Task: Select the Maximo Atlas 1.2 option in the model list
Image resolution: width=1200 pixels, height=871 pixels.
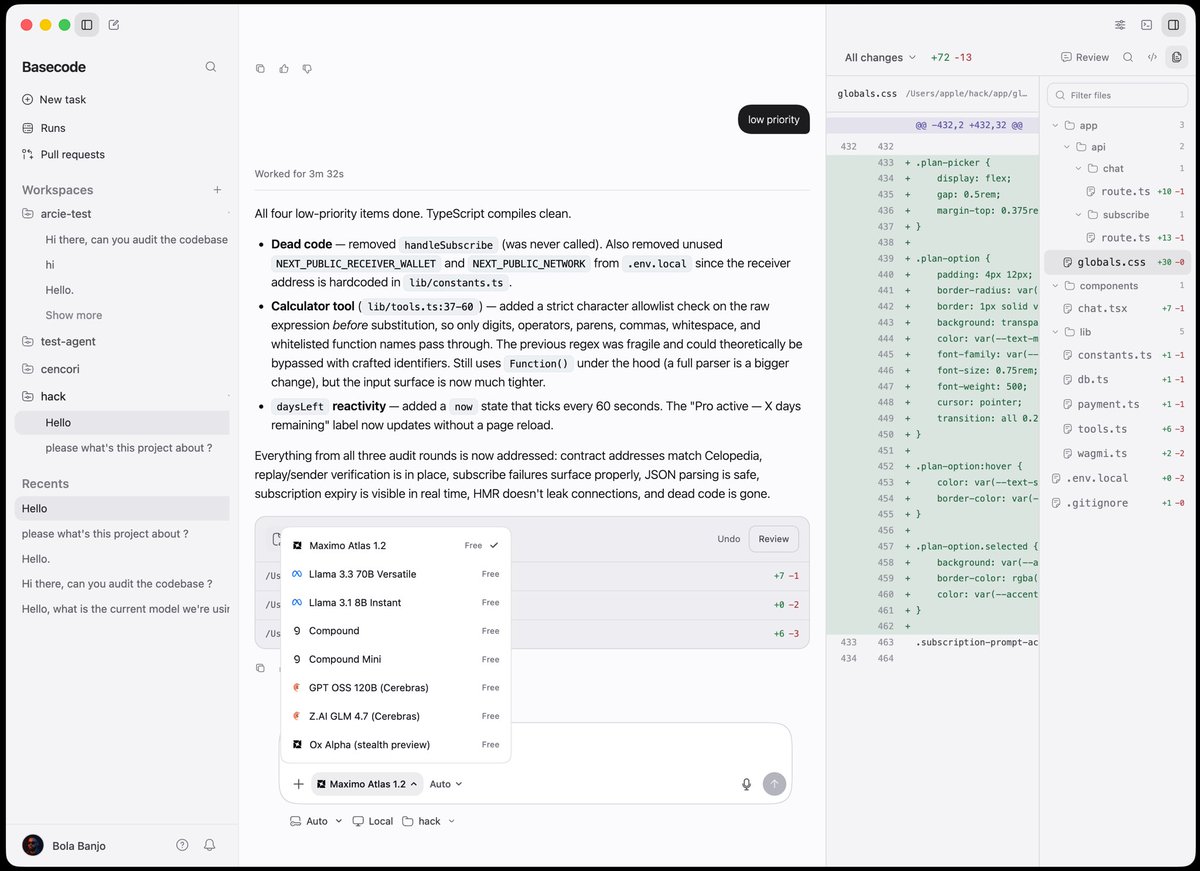Action: (x=396, y=545)
